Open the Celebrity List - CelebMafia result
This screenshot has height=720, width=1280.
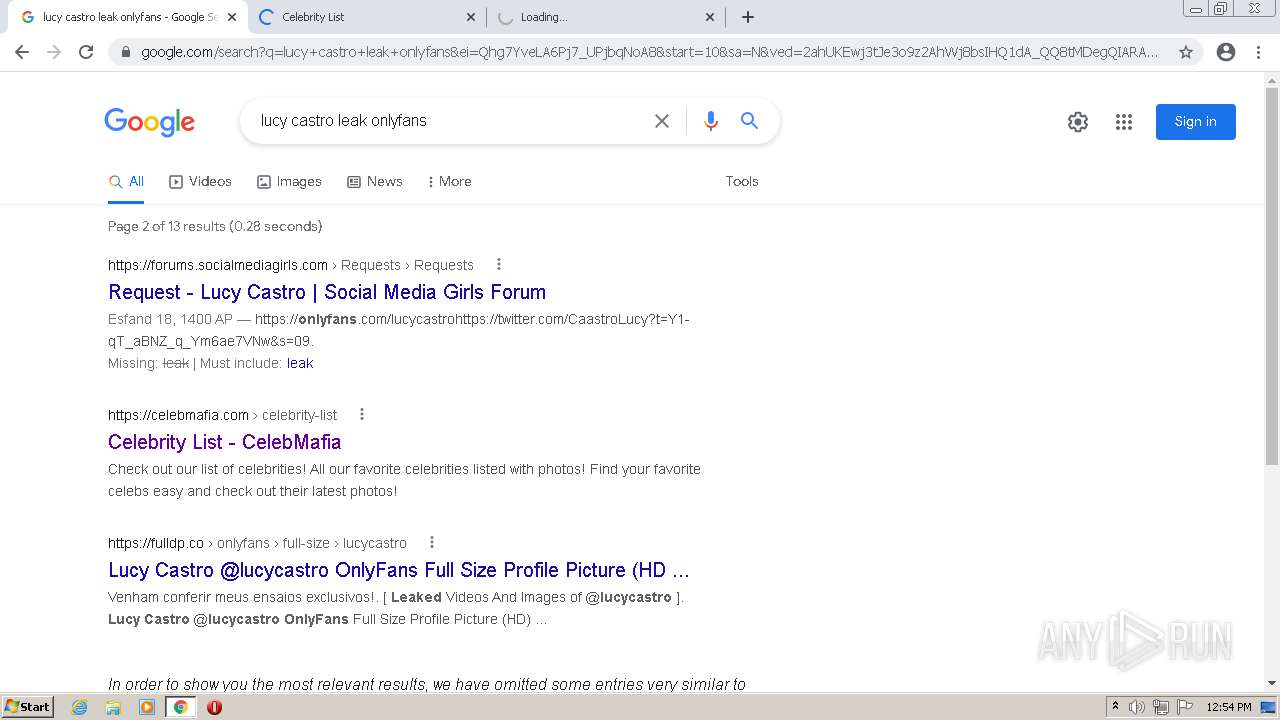tap(225, 442)
